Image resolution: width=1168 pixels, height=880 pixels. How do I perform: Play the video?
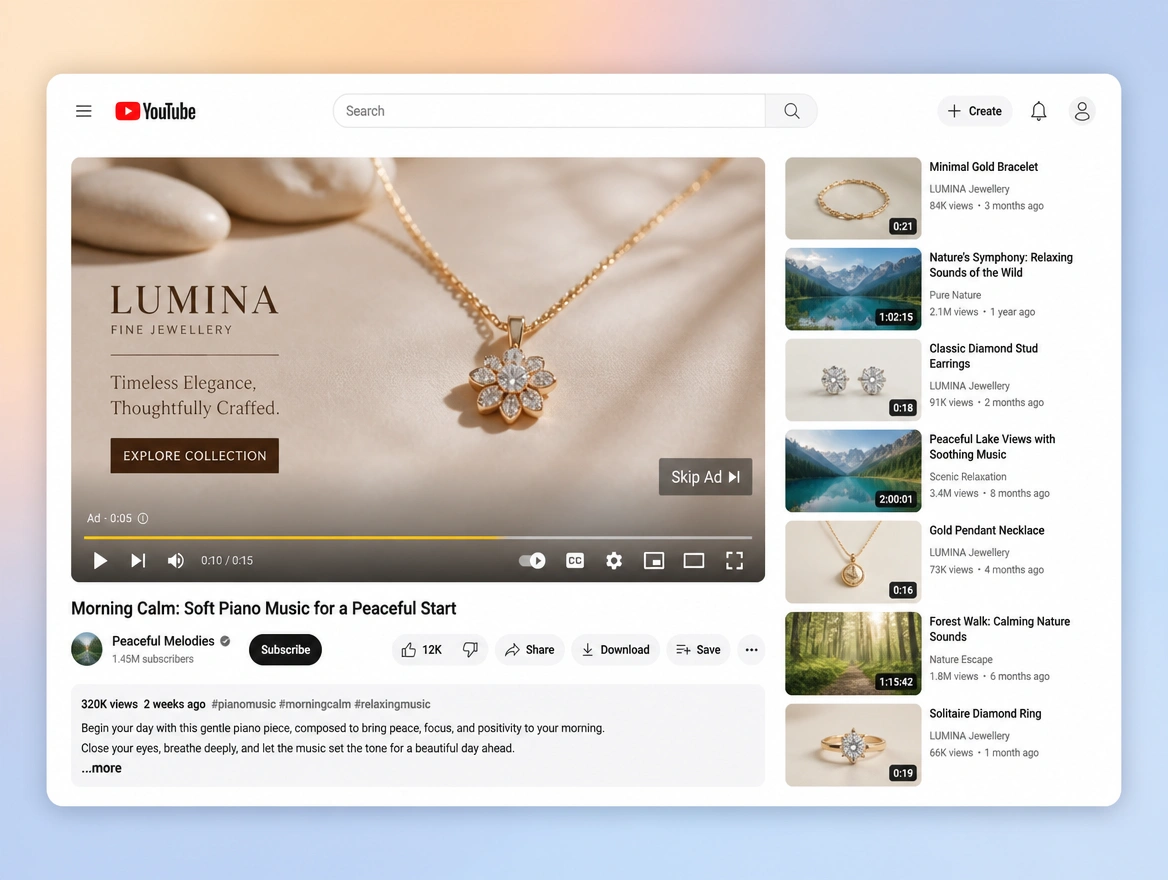pyautogui.click(x=100, y=560)
